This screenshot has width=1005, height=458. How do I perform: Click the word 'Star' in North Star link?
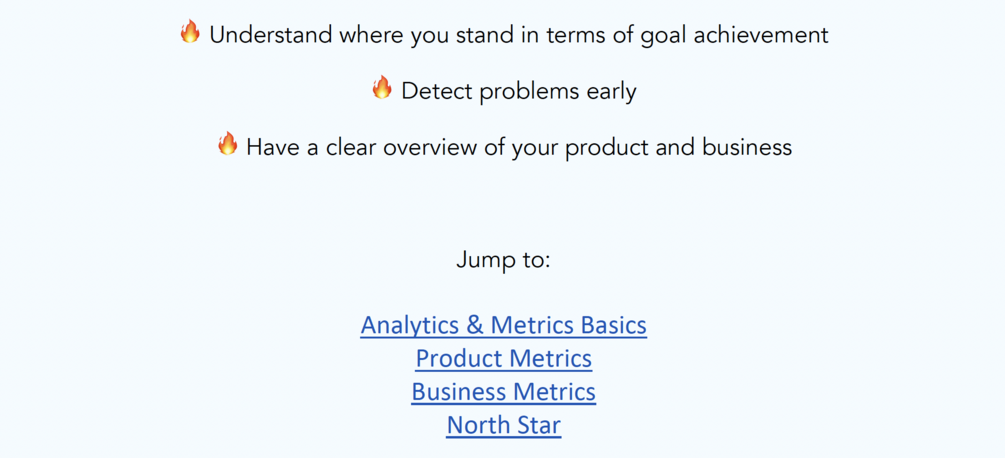click(540, 424)
